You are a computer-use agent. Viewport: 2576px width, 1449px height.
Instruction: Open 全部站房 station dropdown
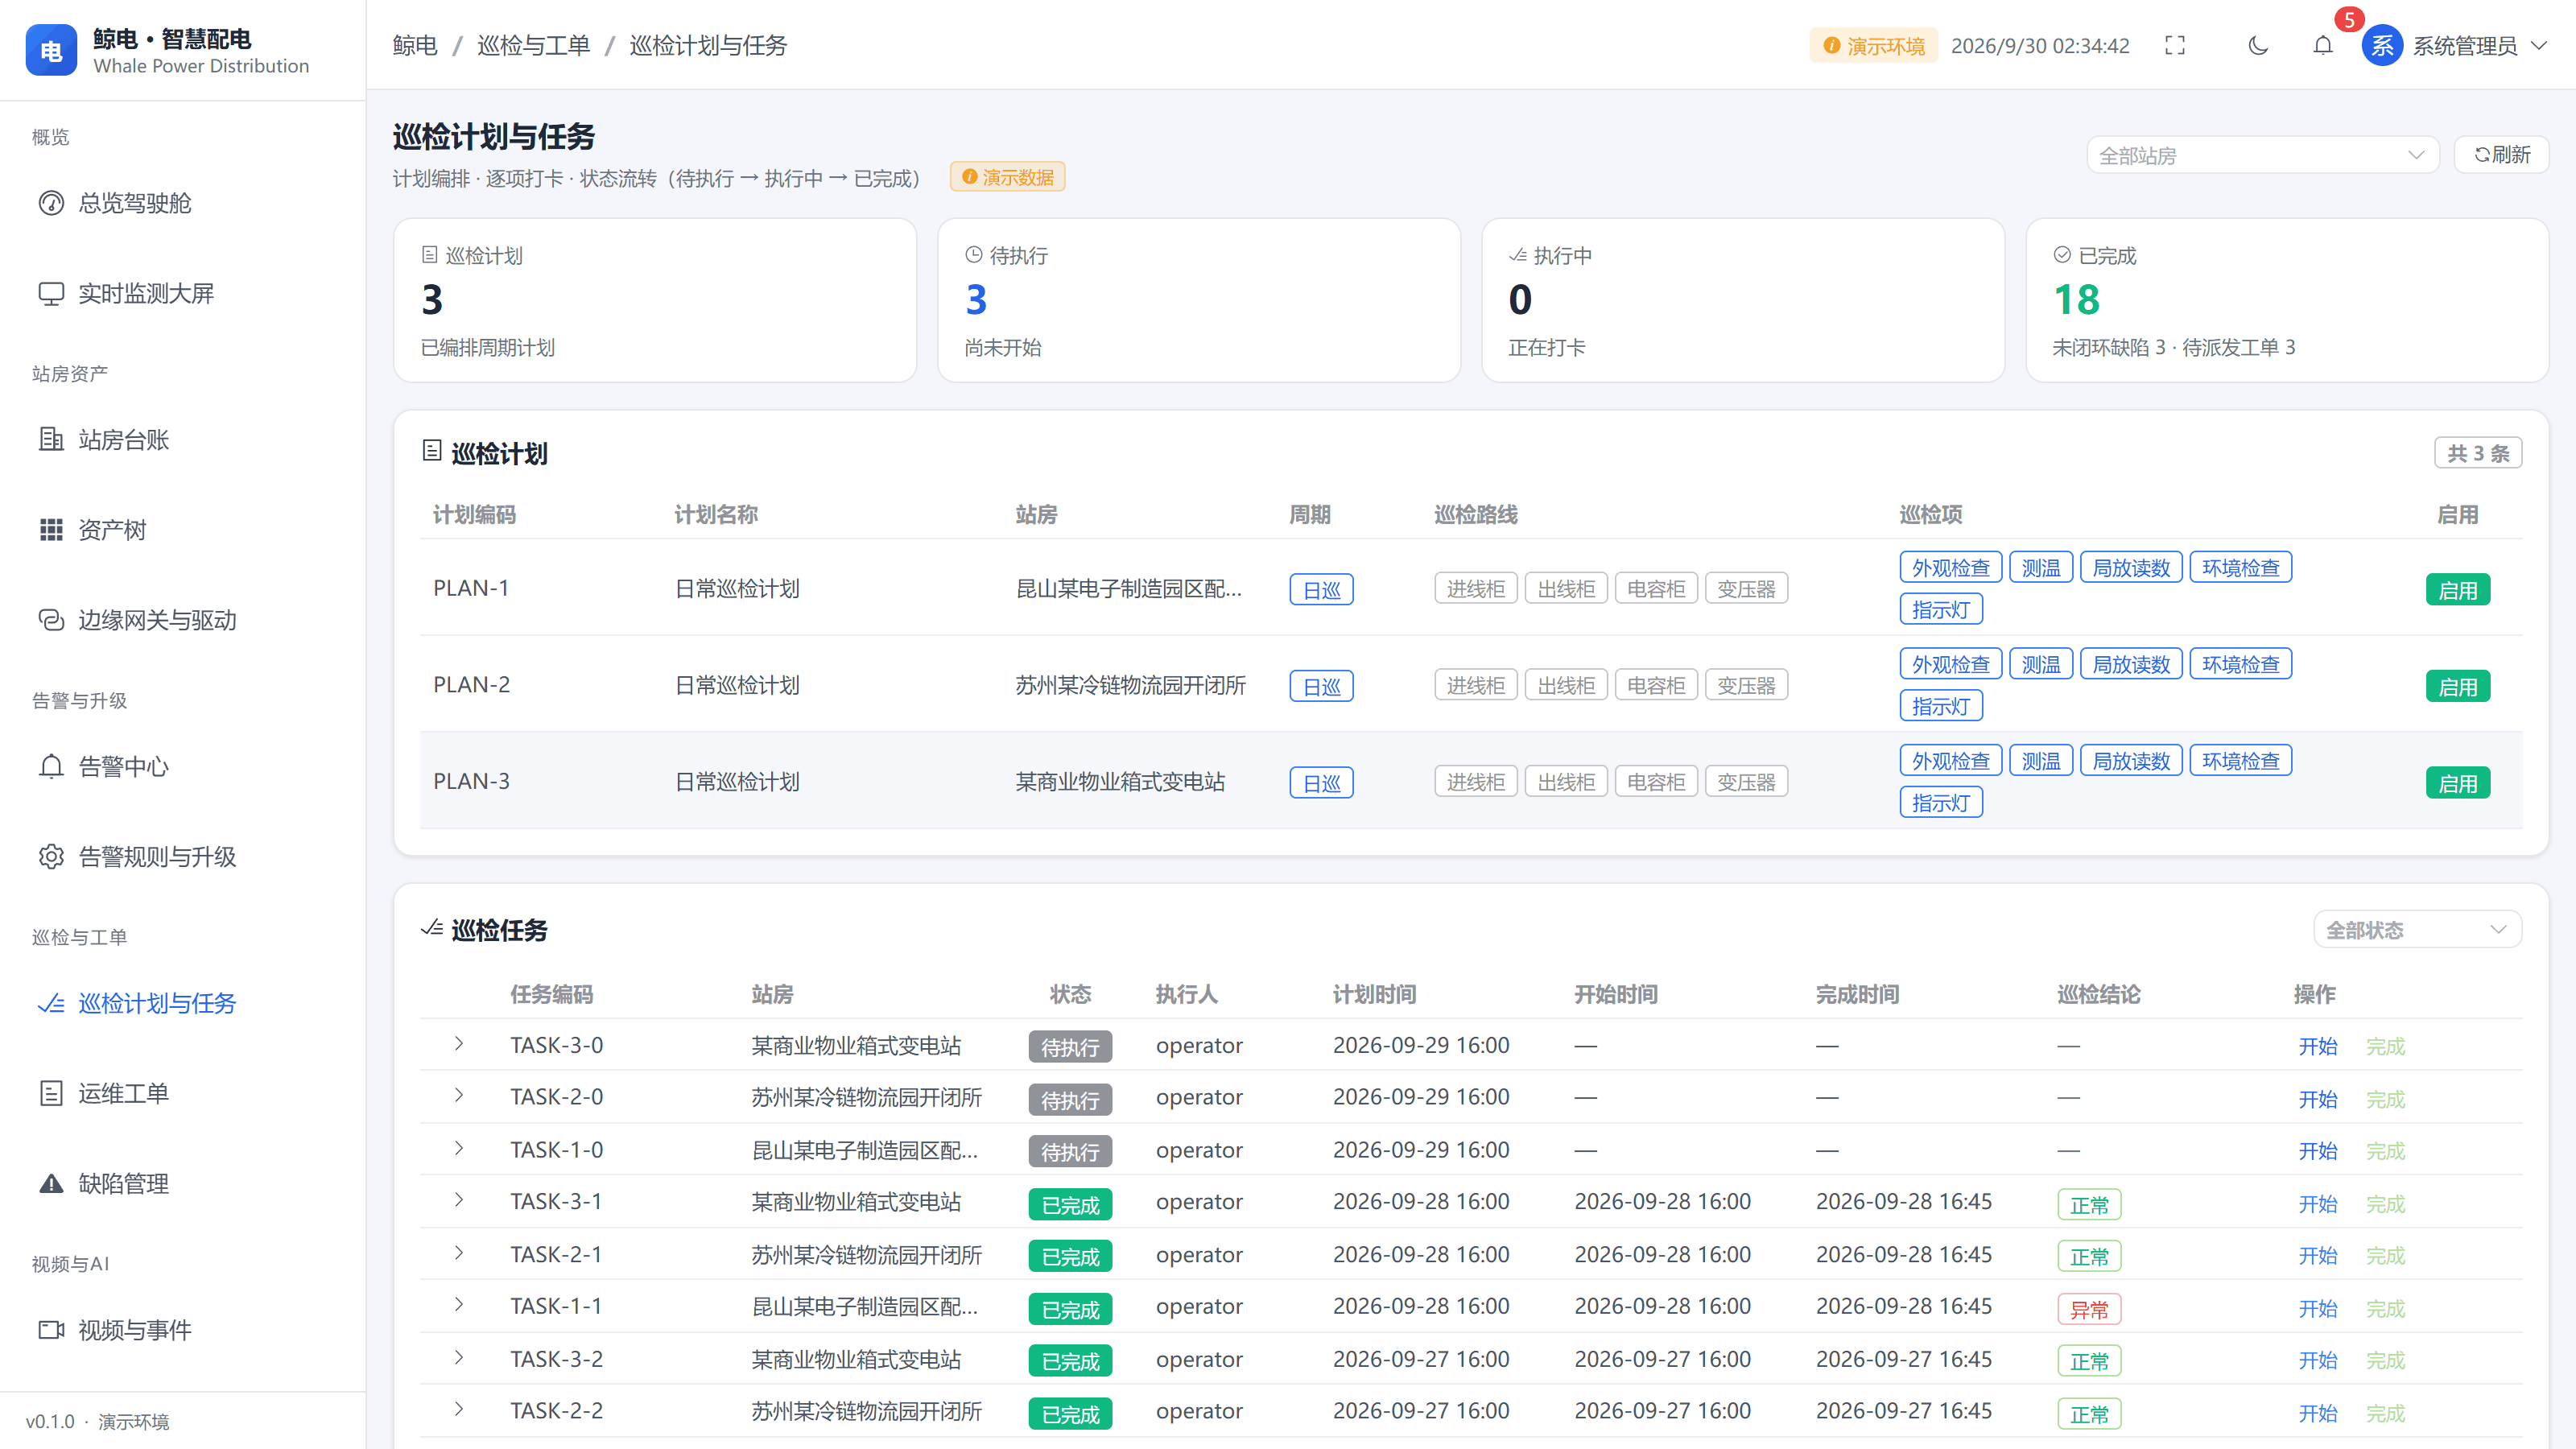[2262, 155]
